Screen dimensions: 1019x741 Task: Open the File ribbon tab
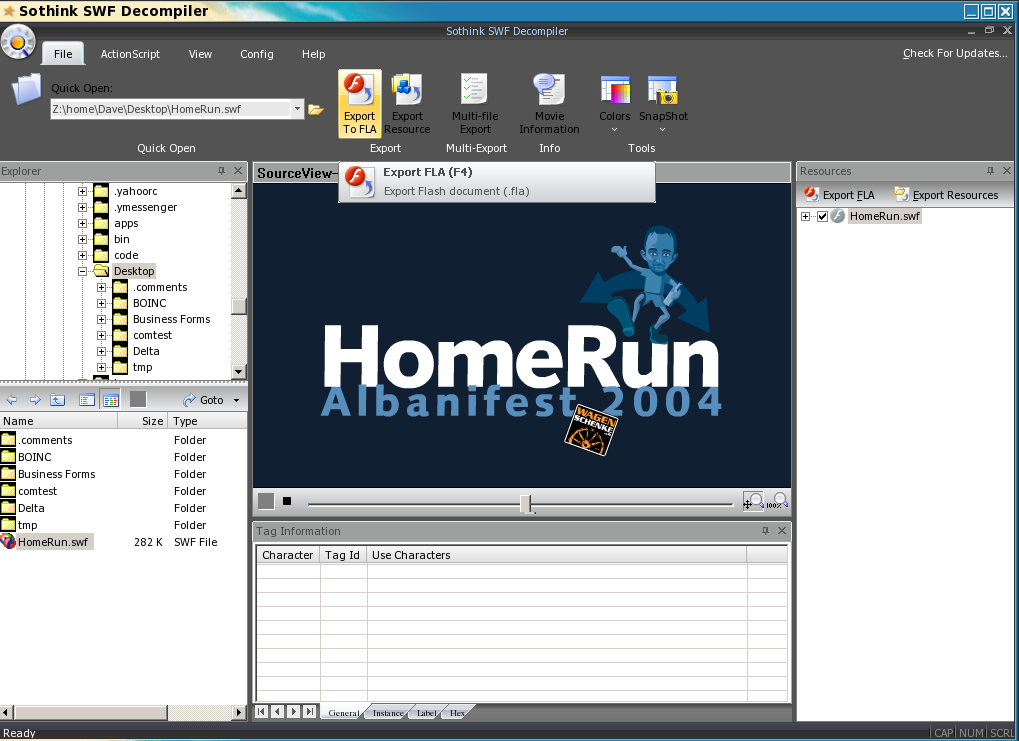click(x=63, y=54)
